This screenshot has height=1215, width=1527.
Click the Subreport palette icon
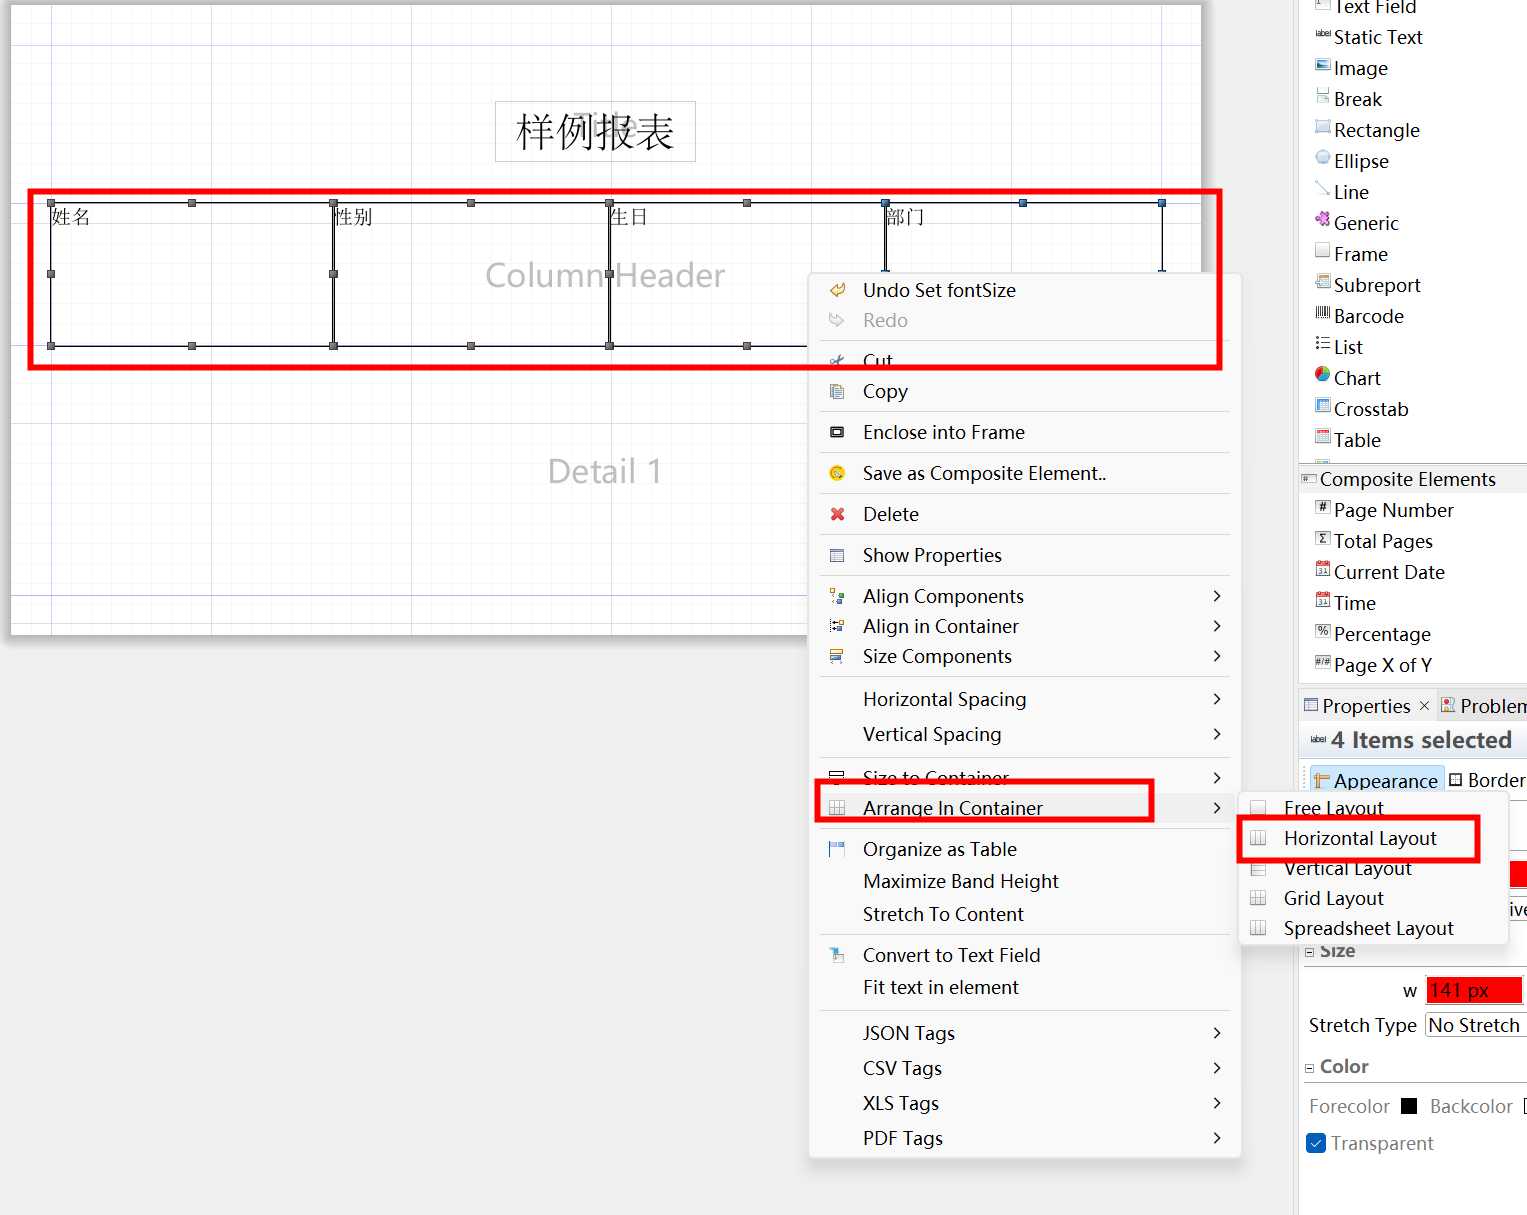pos(1322,283)
